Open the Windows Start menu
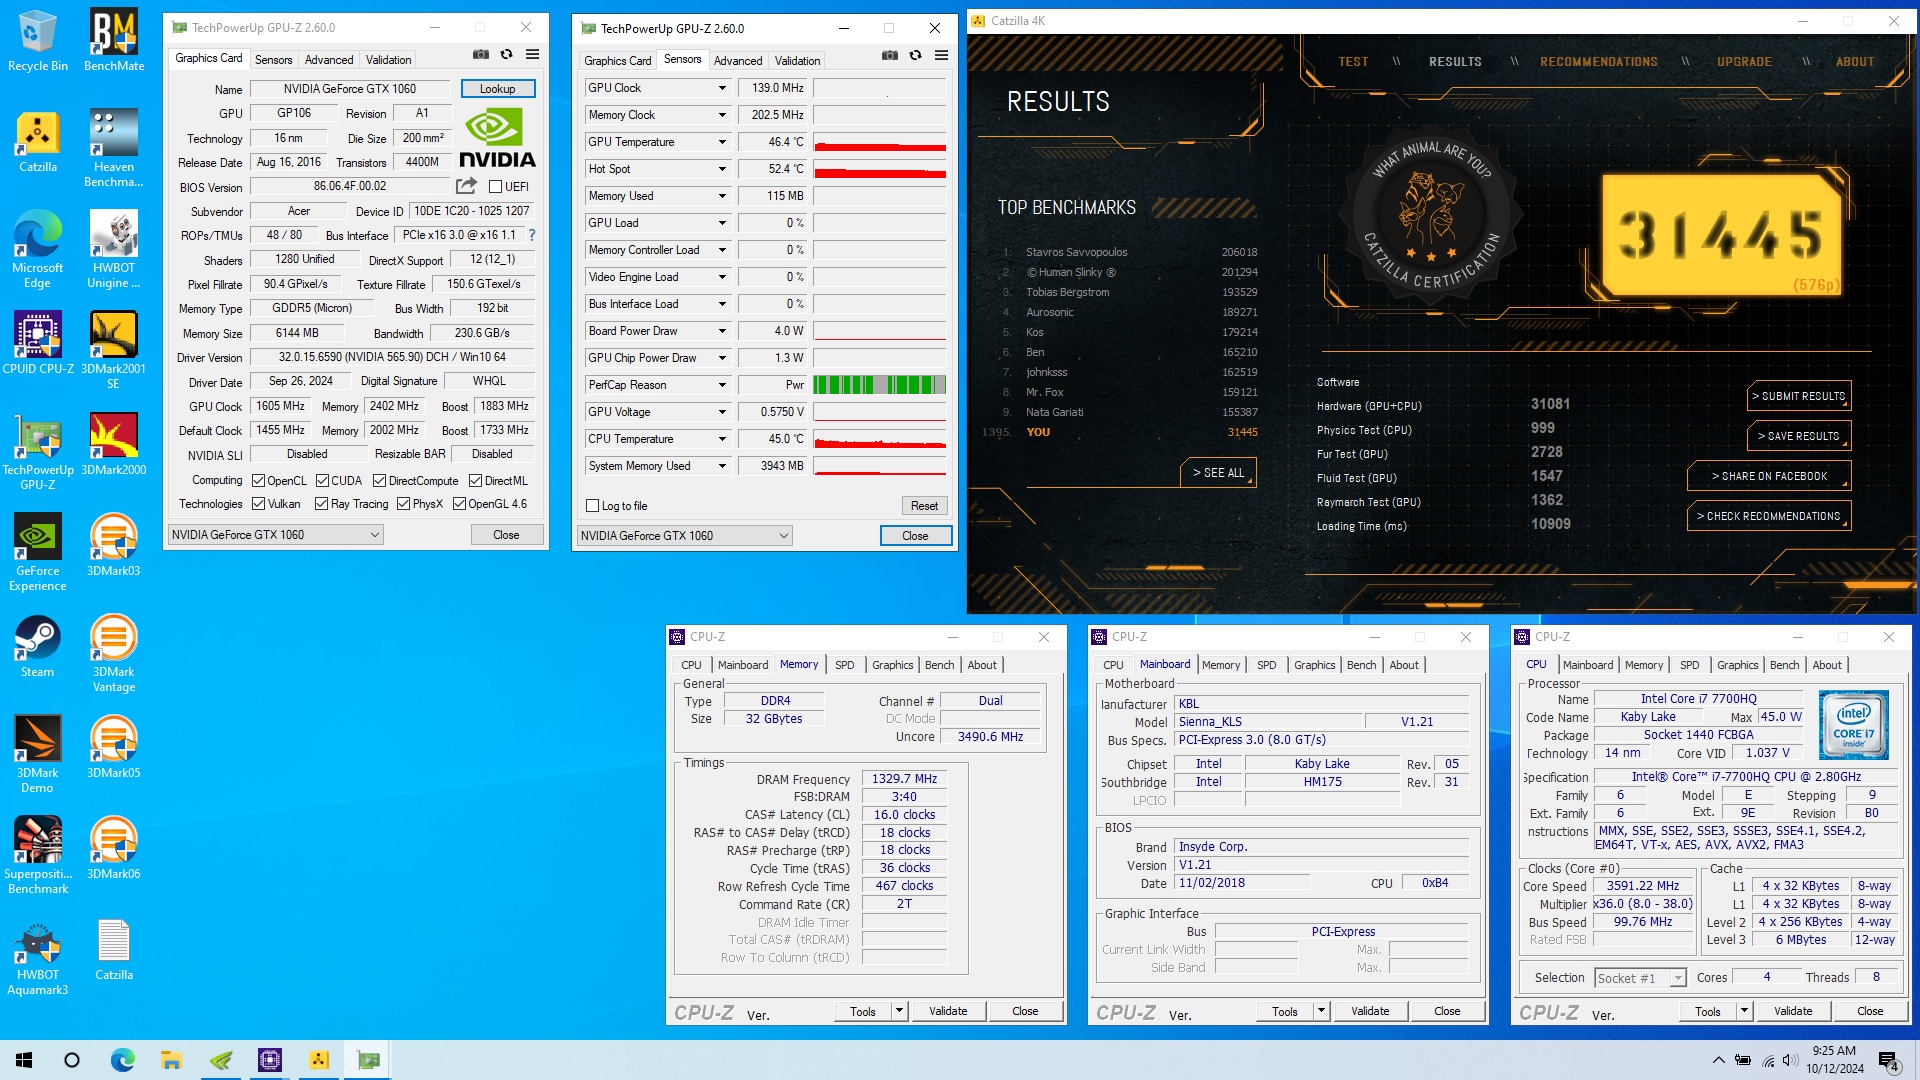This screenshot has width=1920, height=1080. coord(24,1060)
